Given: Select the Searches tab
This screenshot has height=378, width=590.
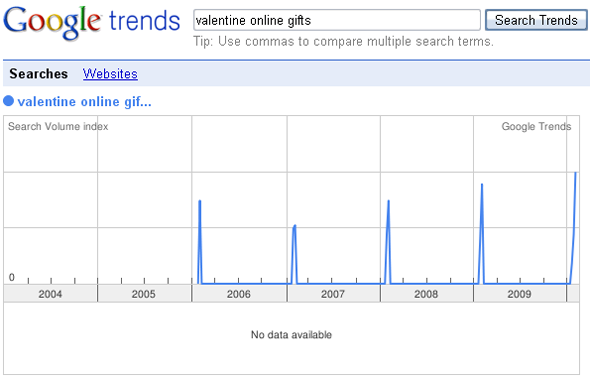Looking at the screenshot, I should pyautogui.click(x=39, y=74).
